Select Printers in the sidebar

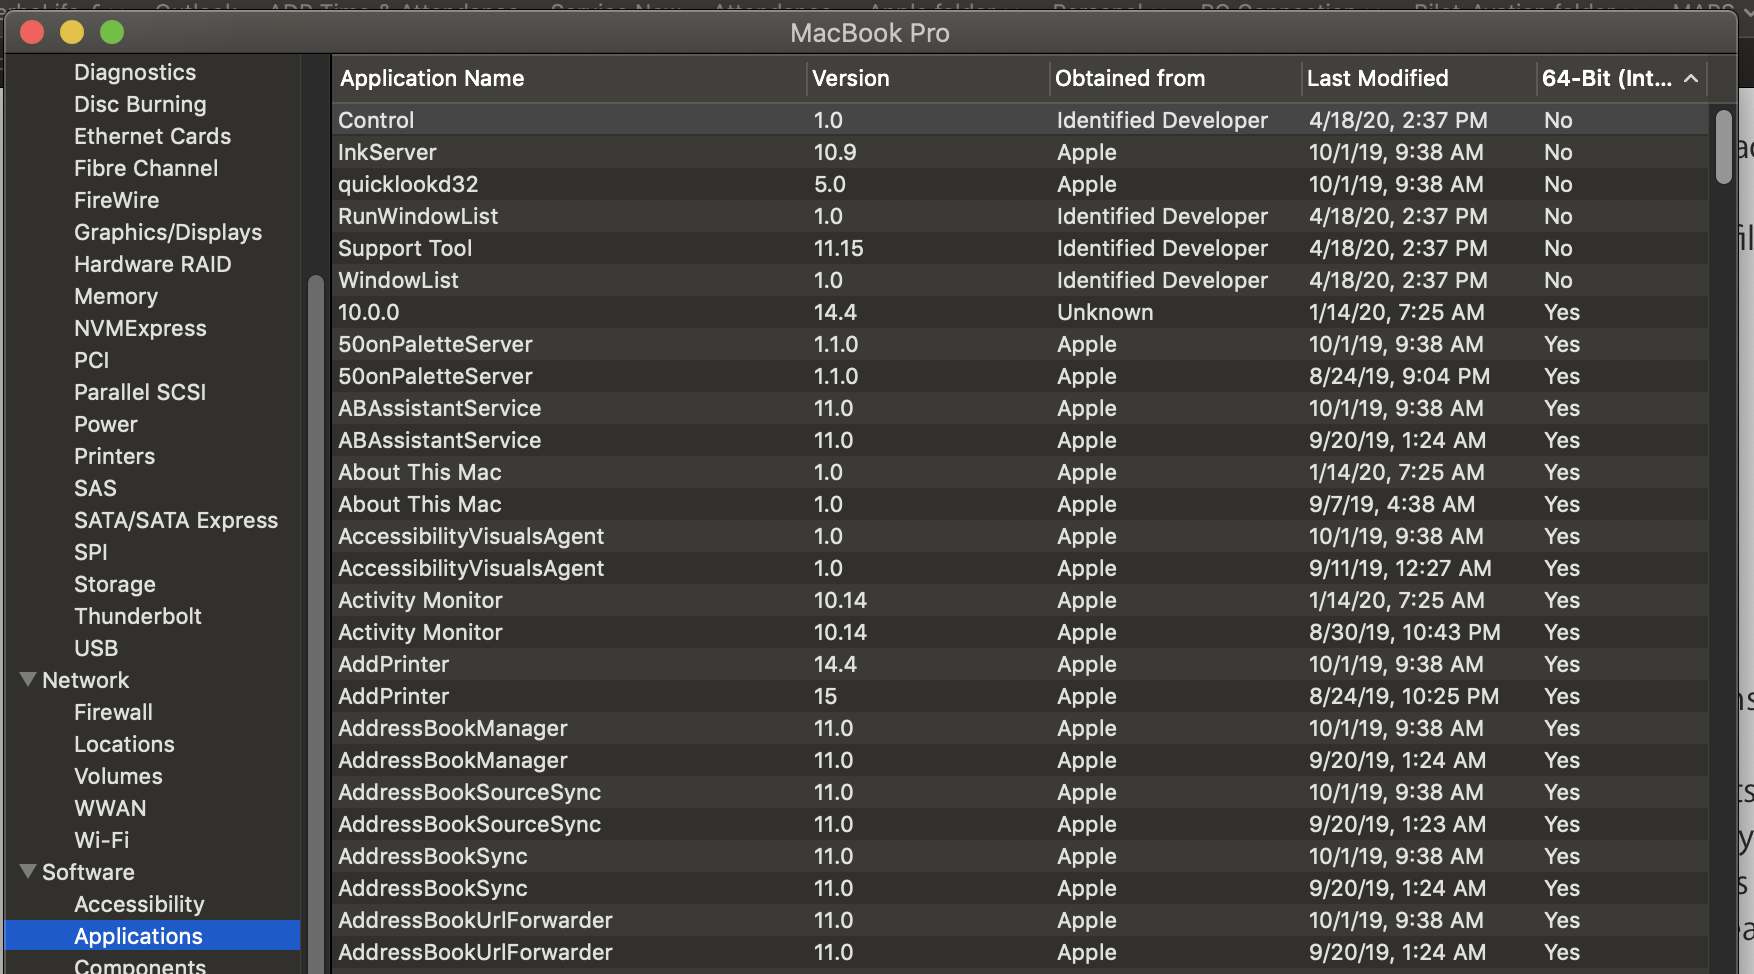pos(114,456)
